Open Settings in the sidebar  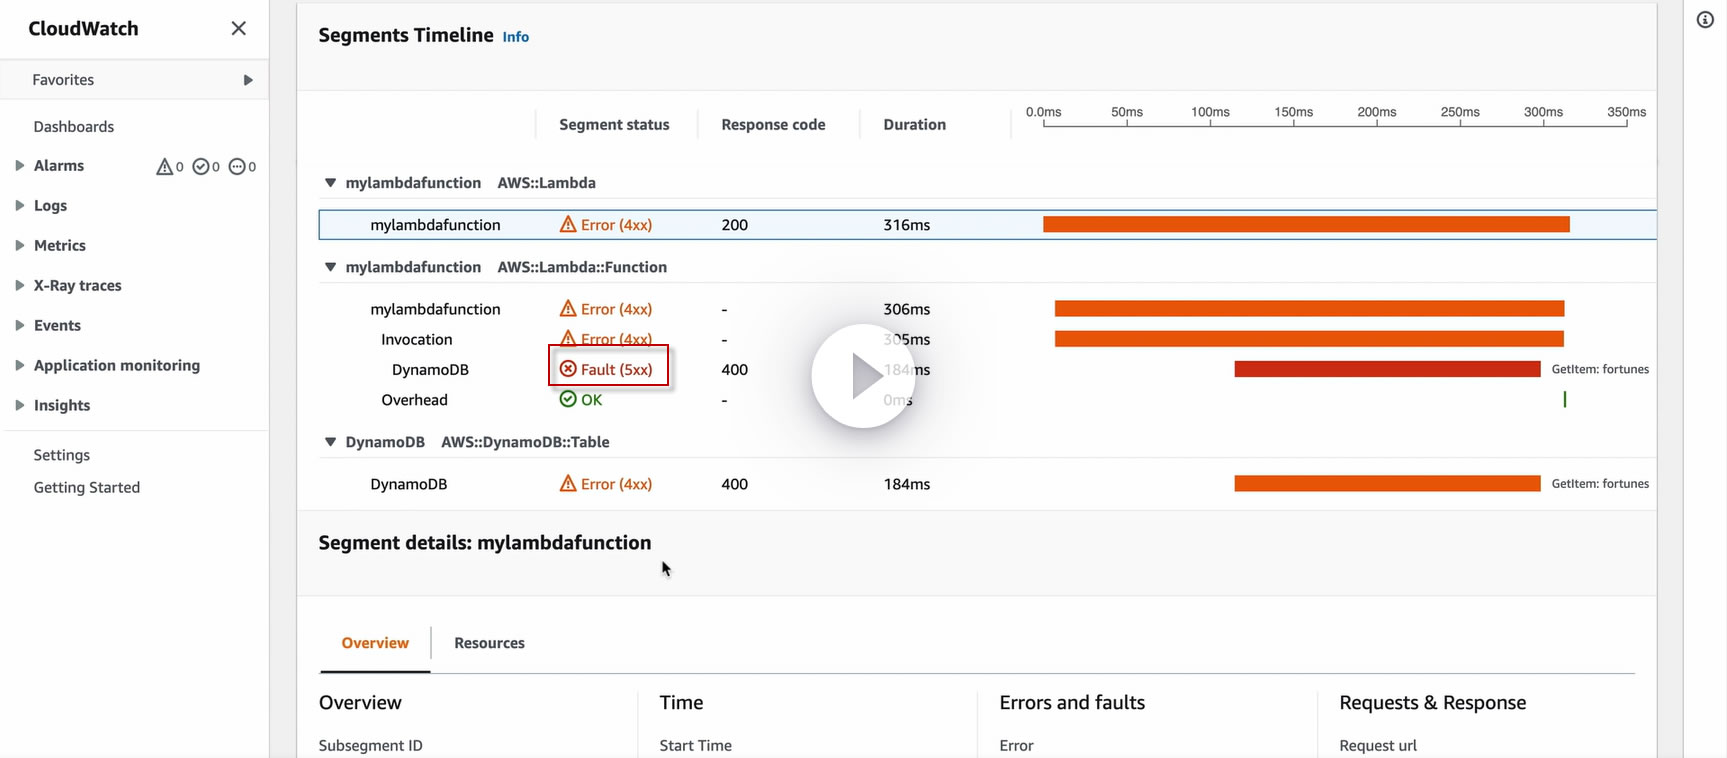click(x=62, y=455)
